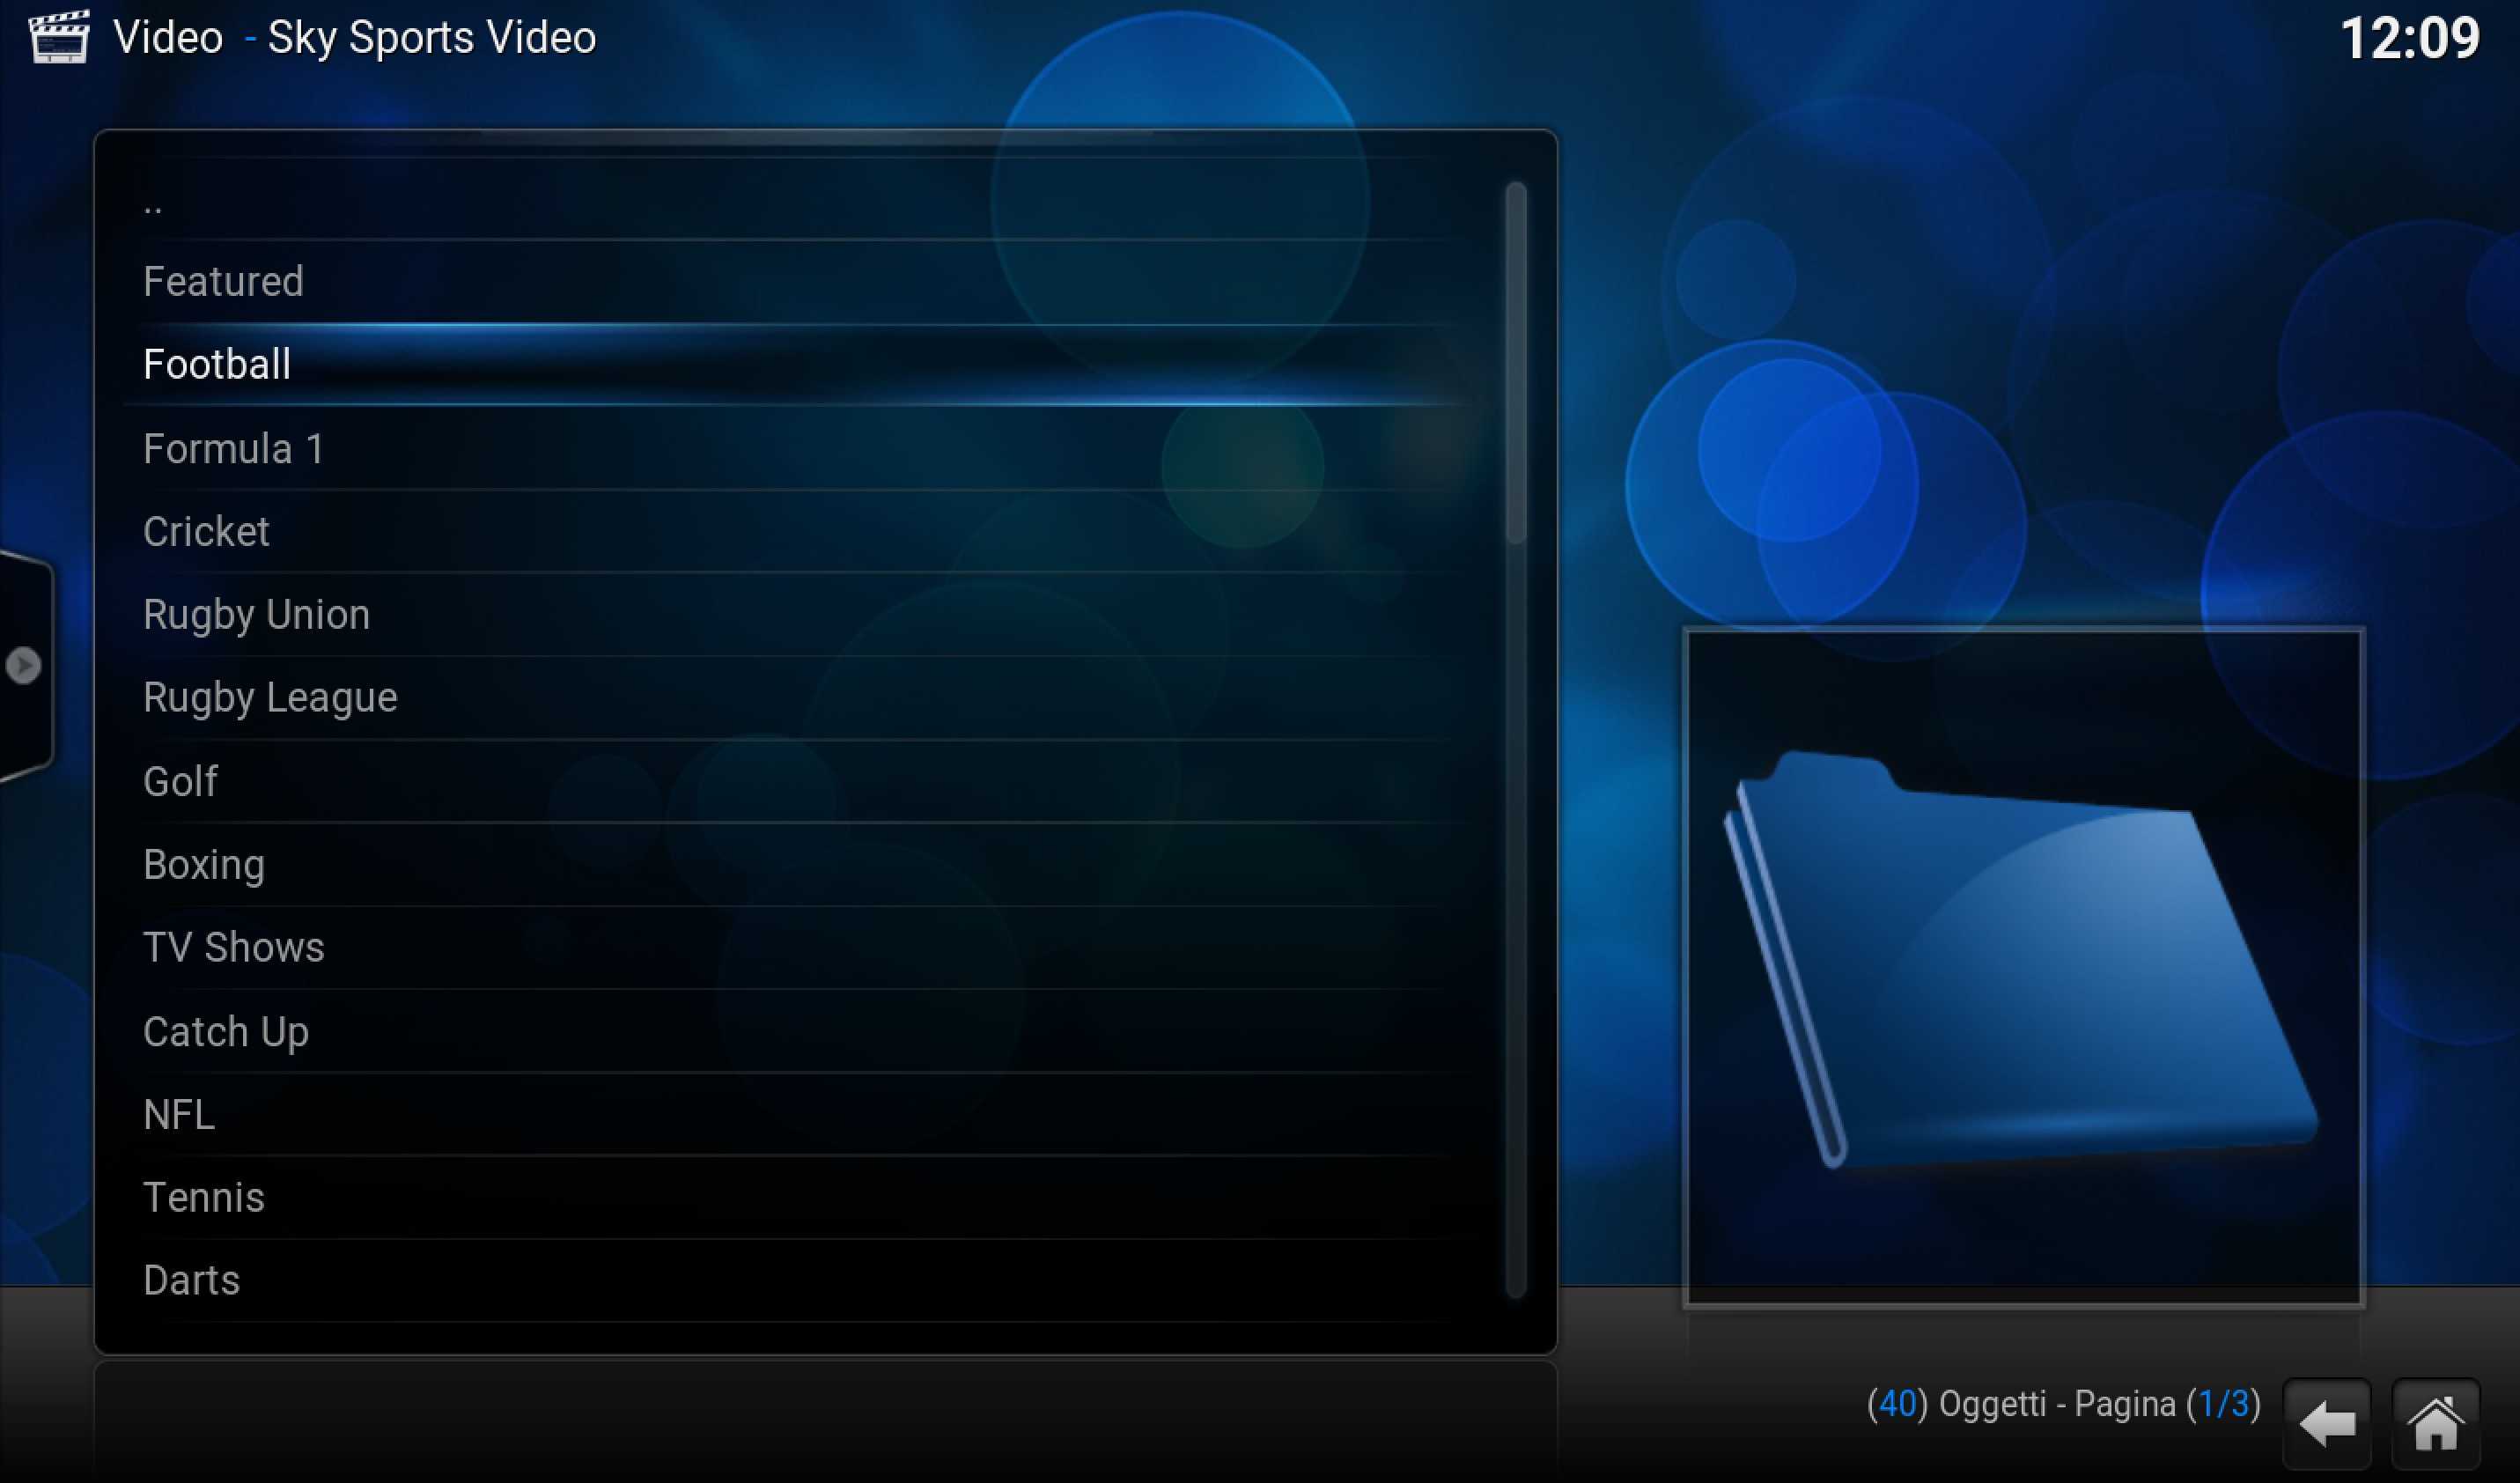The width and height of the screenshot is (2520, 1483).
Task: Open the TV Shows folder
Action: click(233, 948)
